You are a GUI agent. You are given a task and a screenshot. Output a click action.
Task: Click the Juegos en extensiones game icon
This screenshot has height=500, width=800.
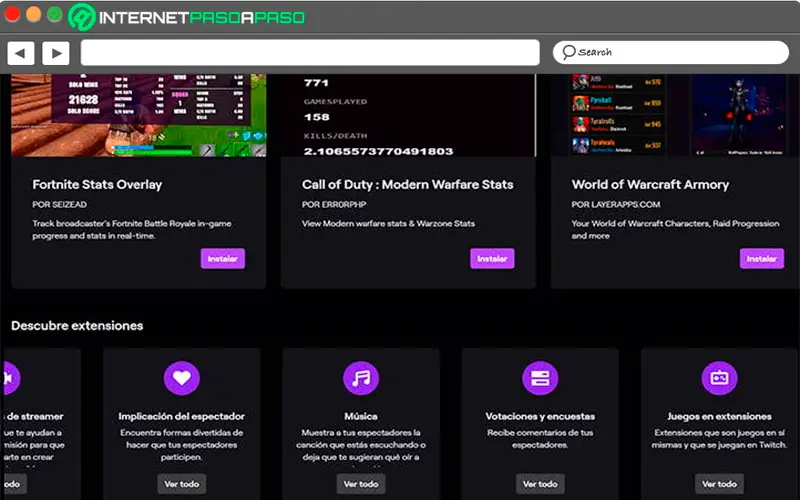click(x=719, y=378)
